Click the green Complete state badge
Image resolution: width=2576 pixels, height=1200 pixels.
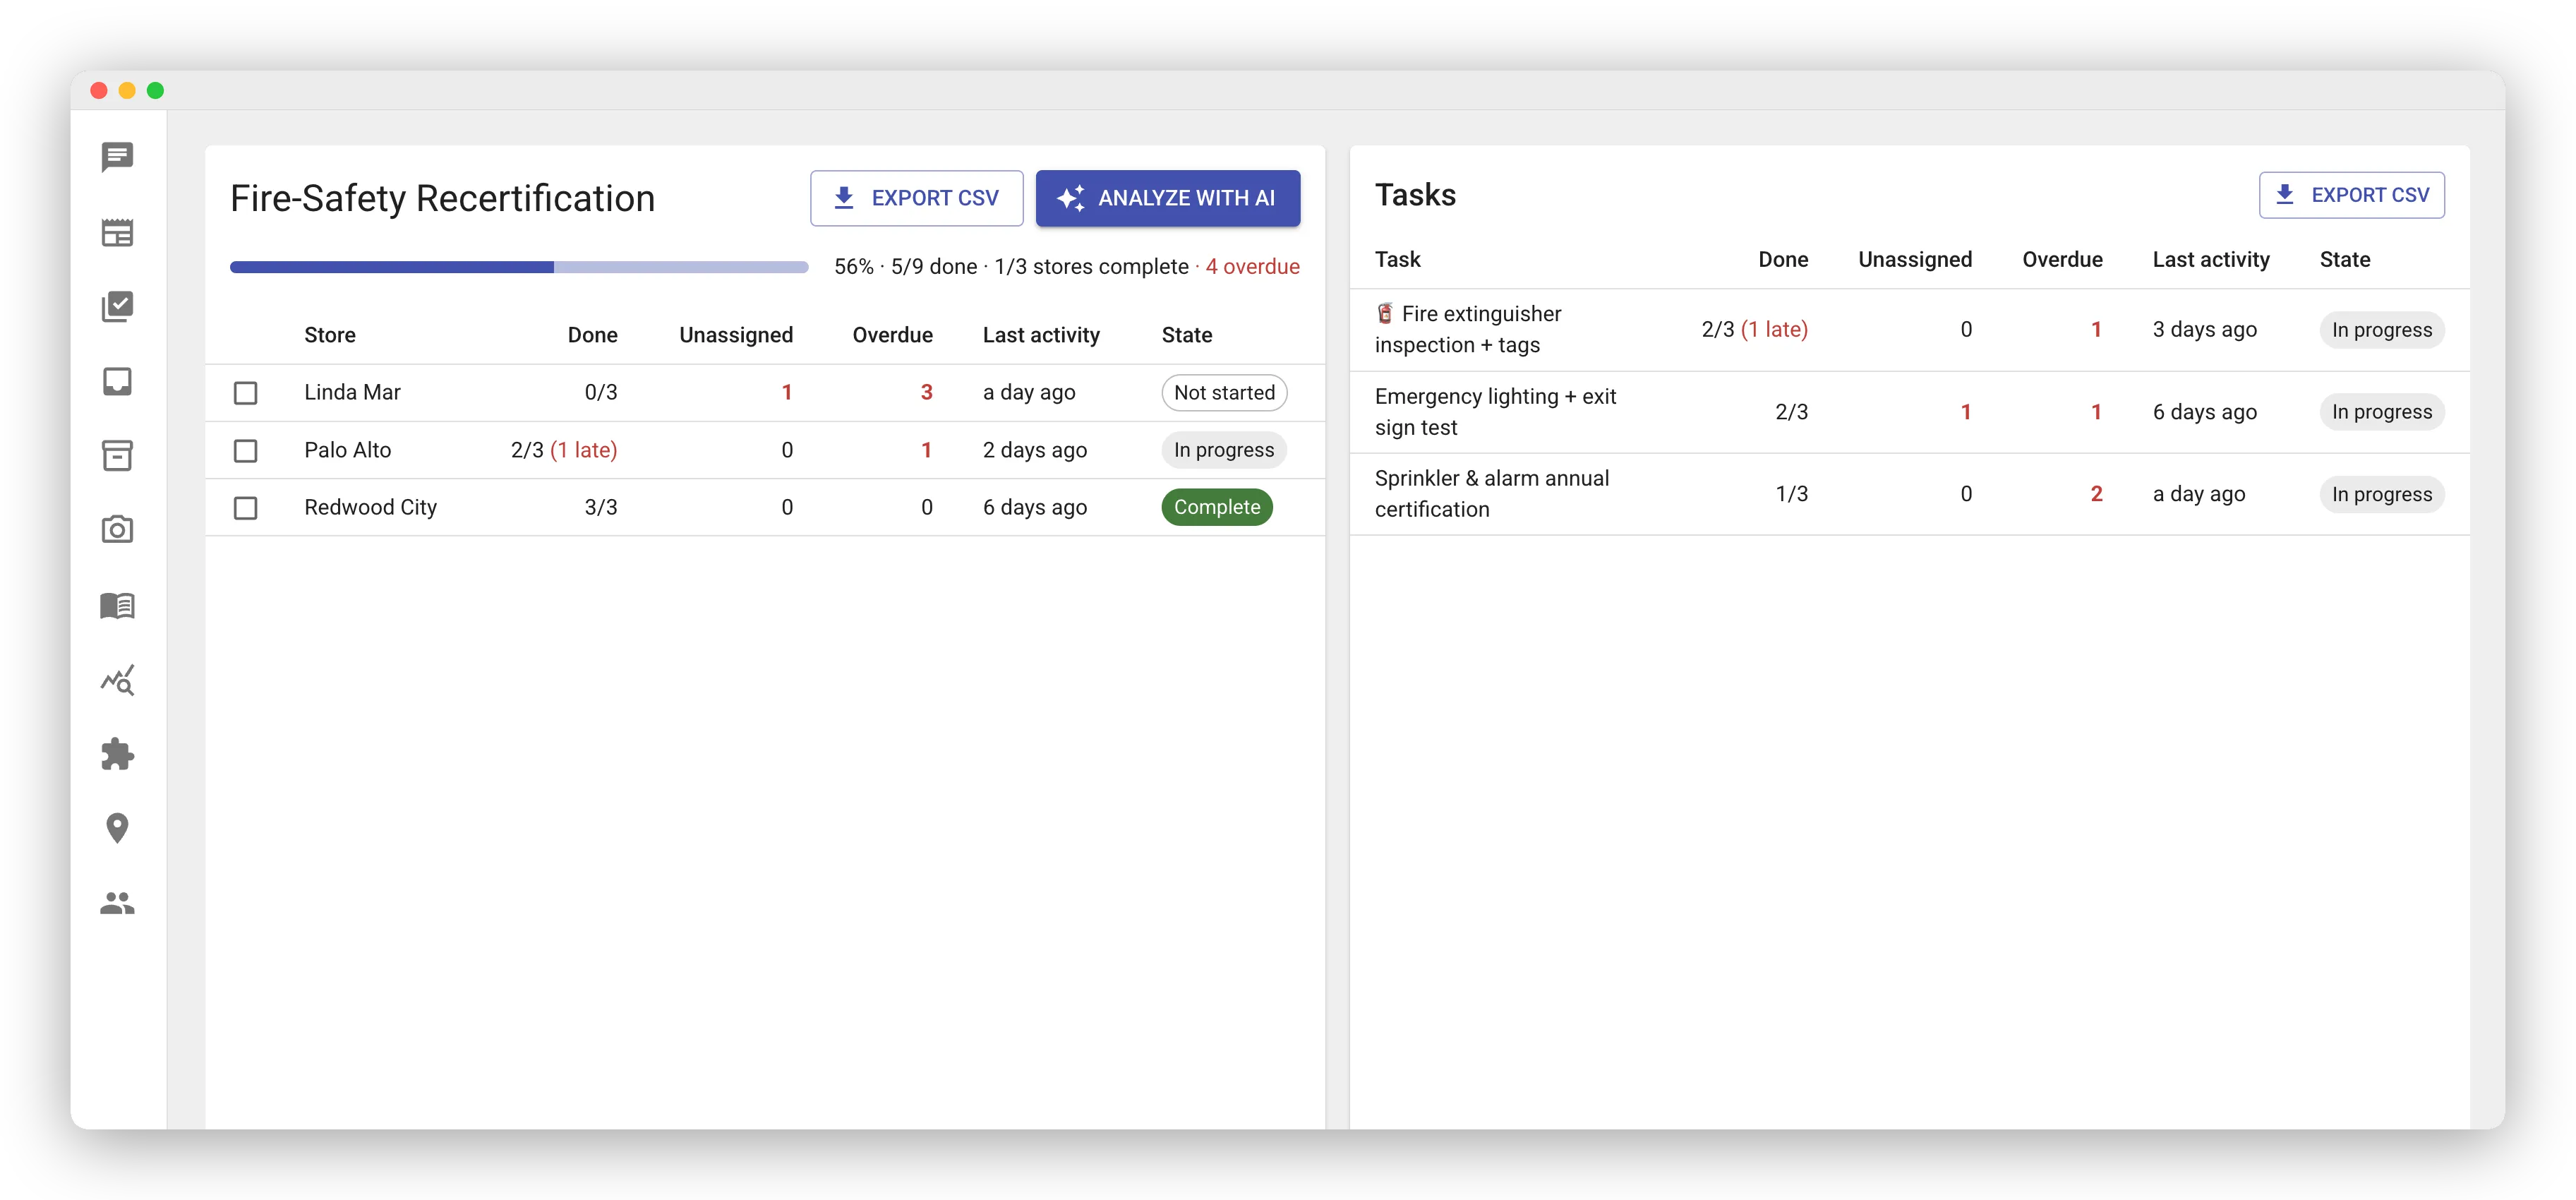point(1217,507)
